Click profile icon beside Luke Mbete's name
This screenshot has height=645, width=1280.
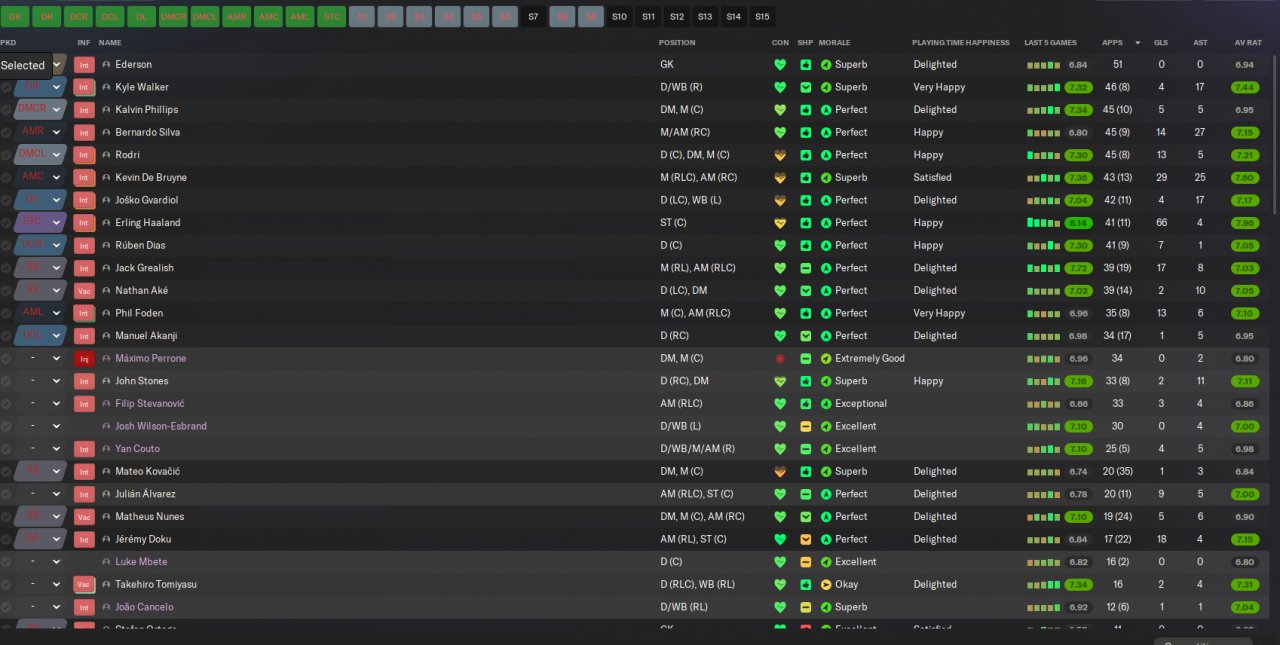pos(106,562)
